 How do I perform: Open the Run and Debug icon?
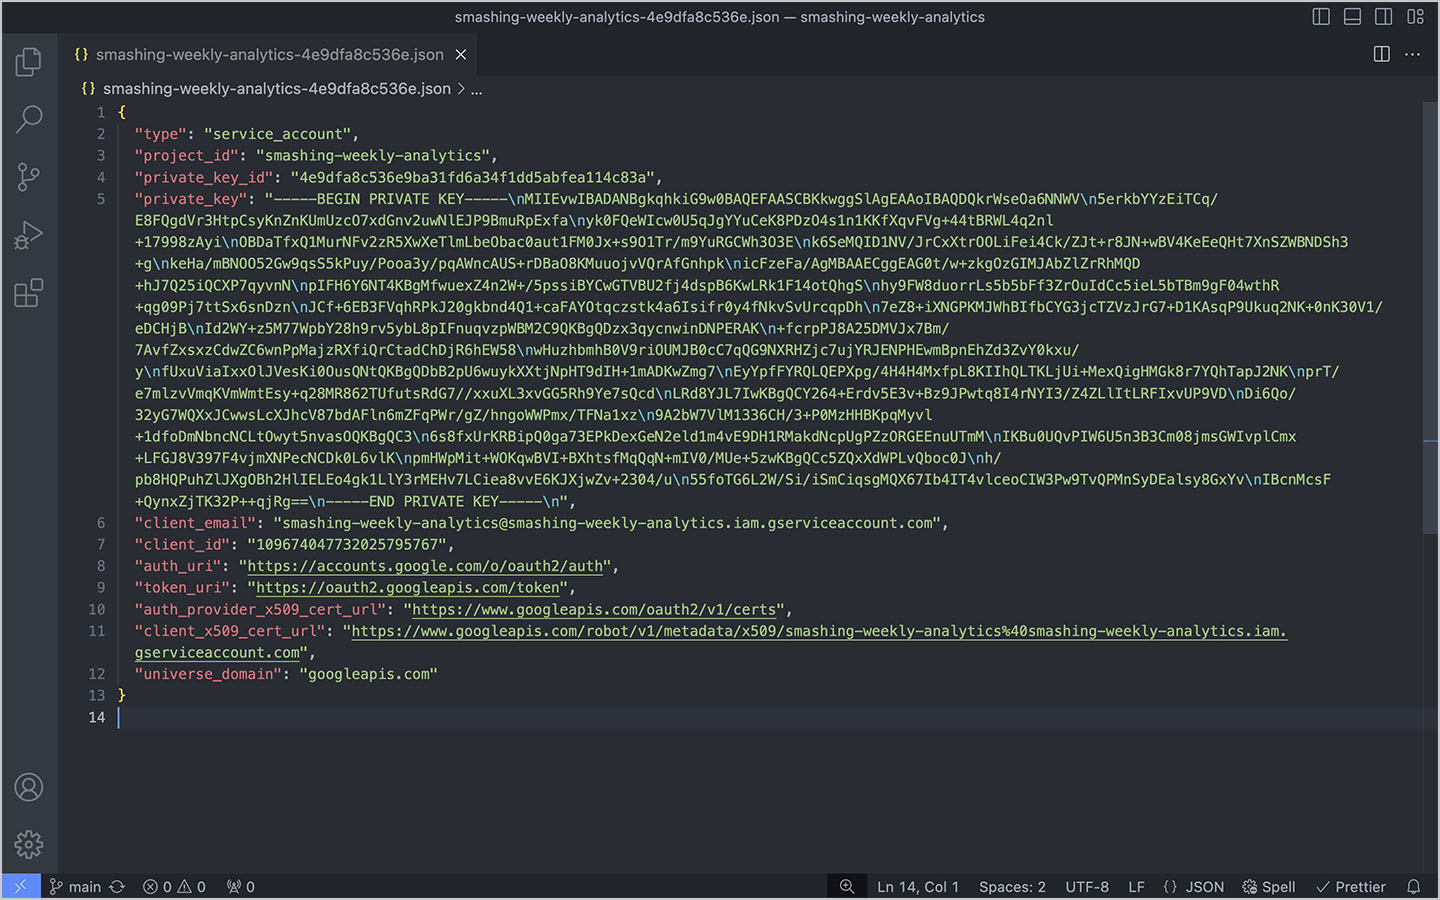click(29, 235)
